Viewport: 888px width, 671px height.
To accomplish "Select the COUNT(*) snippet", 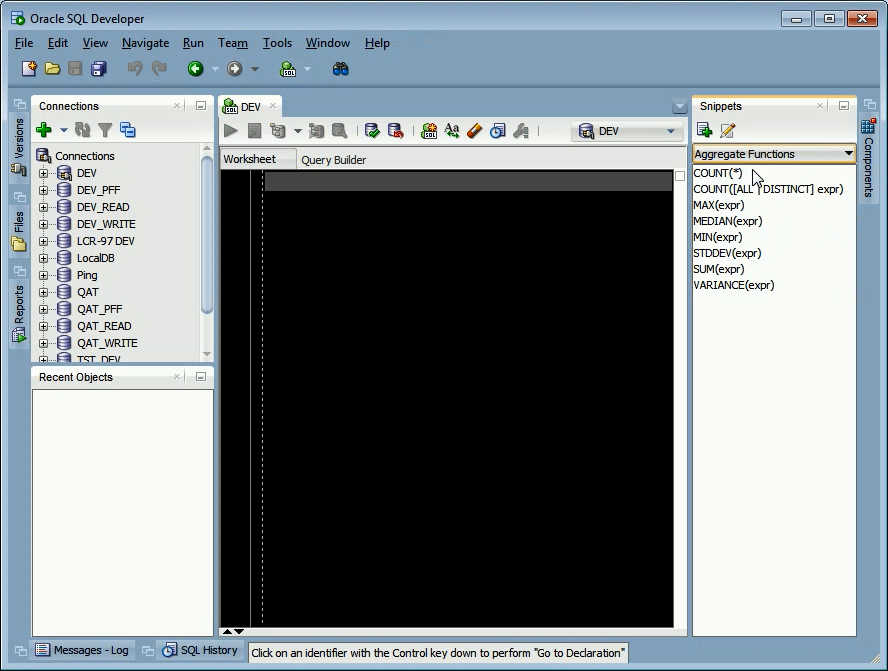I will click(718, 173).
